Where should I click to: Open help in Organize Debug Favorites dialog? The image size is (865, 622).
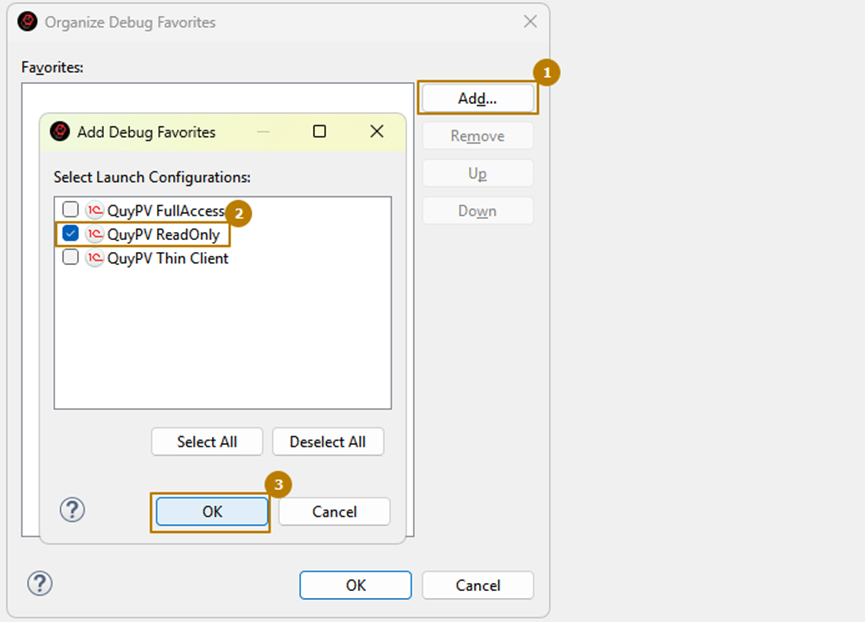pyautogui.click(x=40, y=584)
